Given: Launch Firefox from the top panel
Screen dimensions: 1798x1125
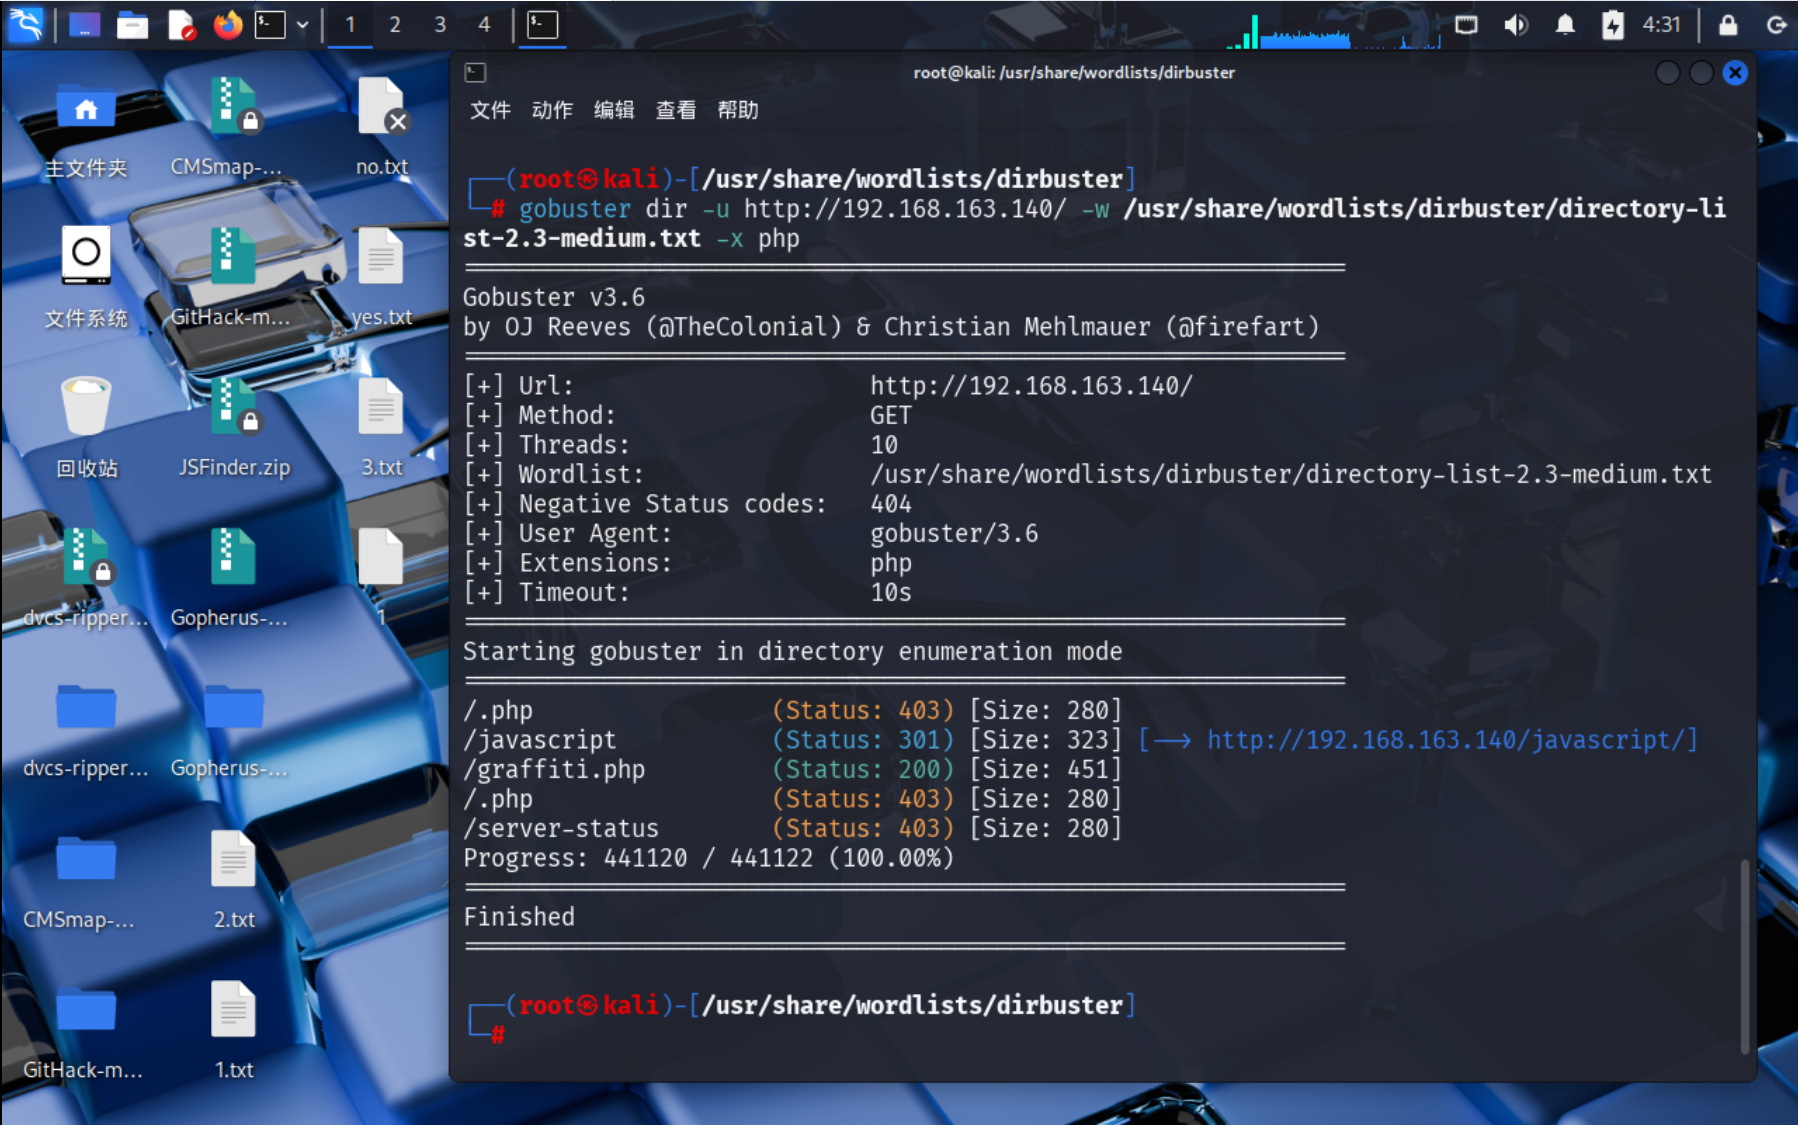Looking at the screenshot, I should coord(228,25).
